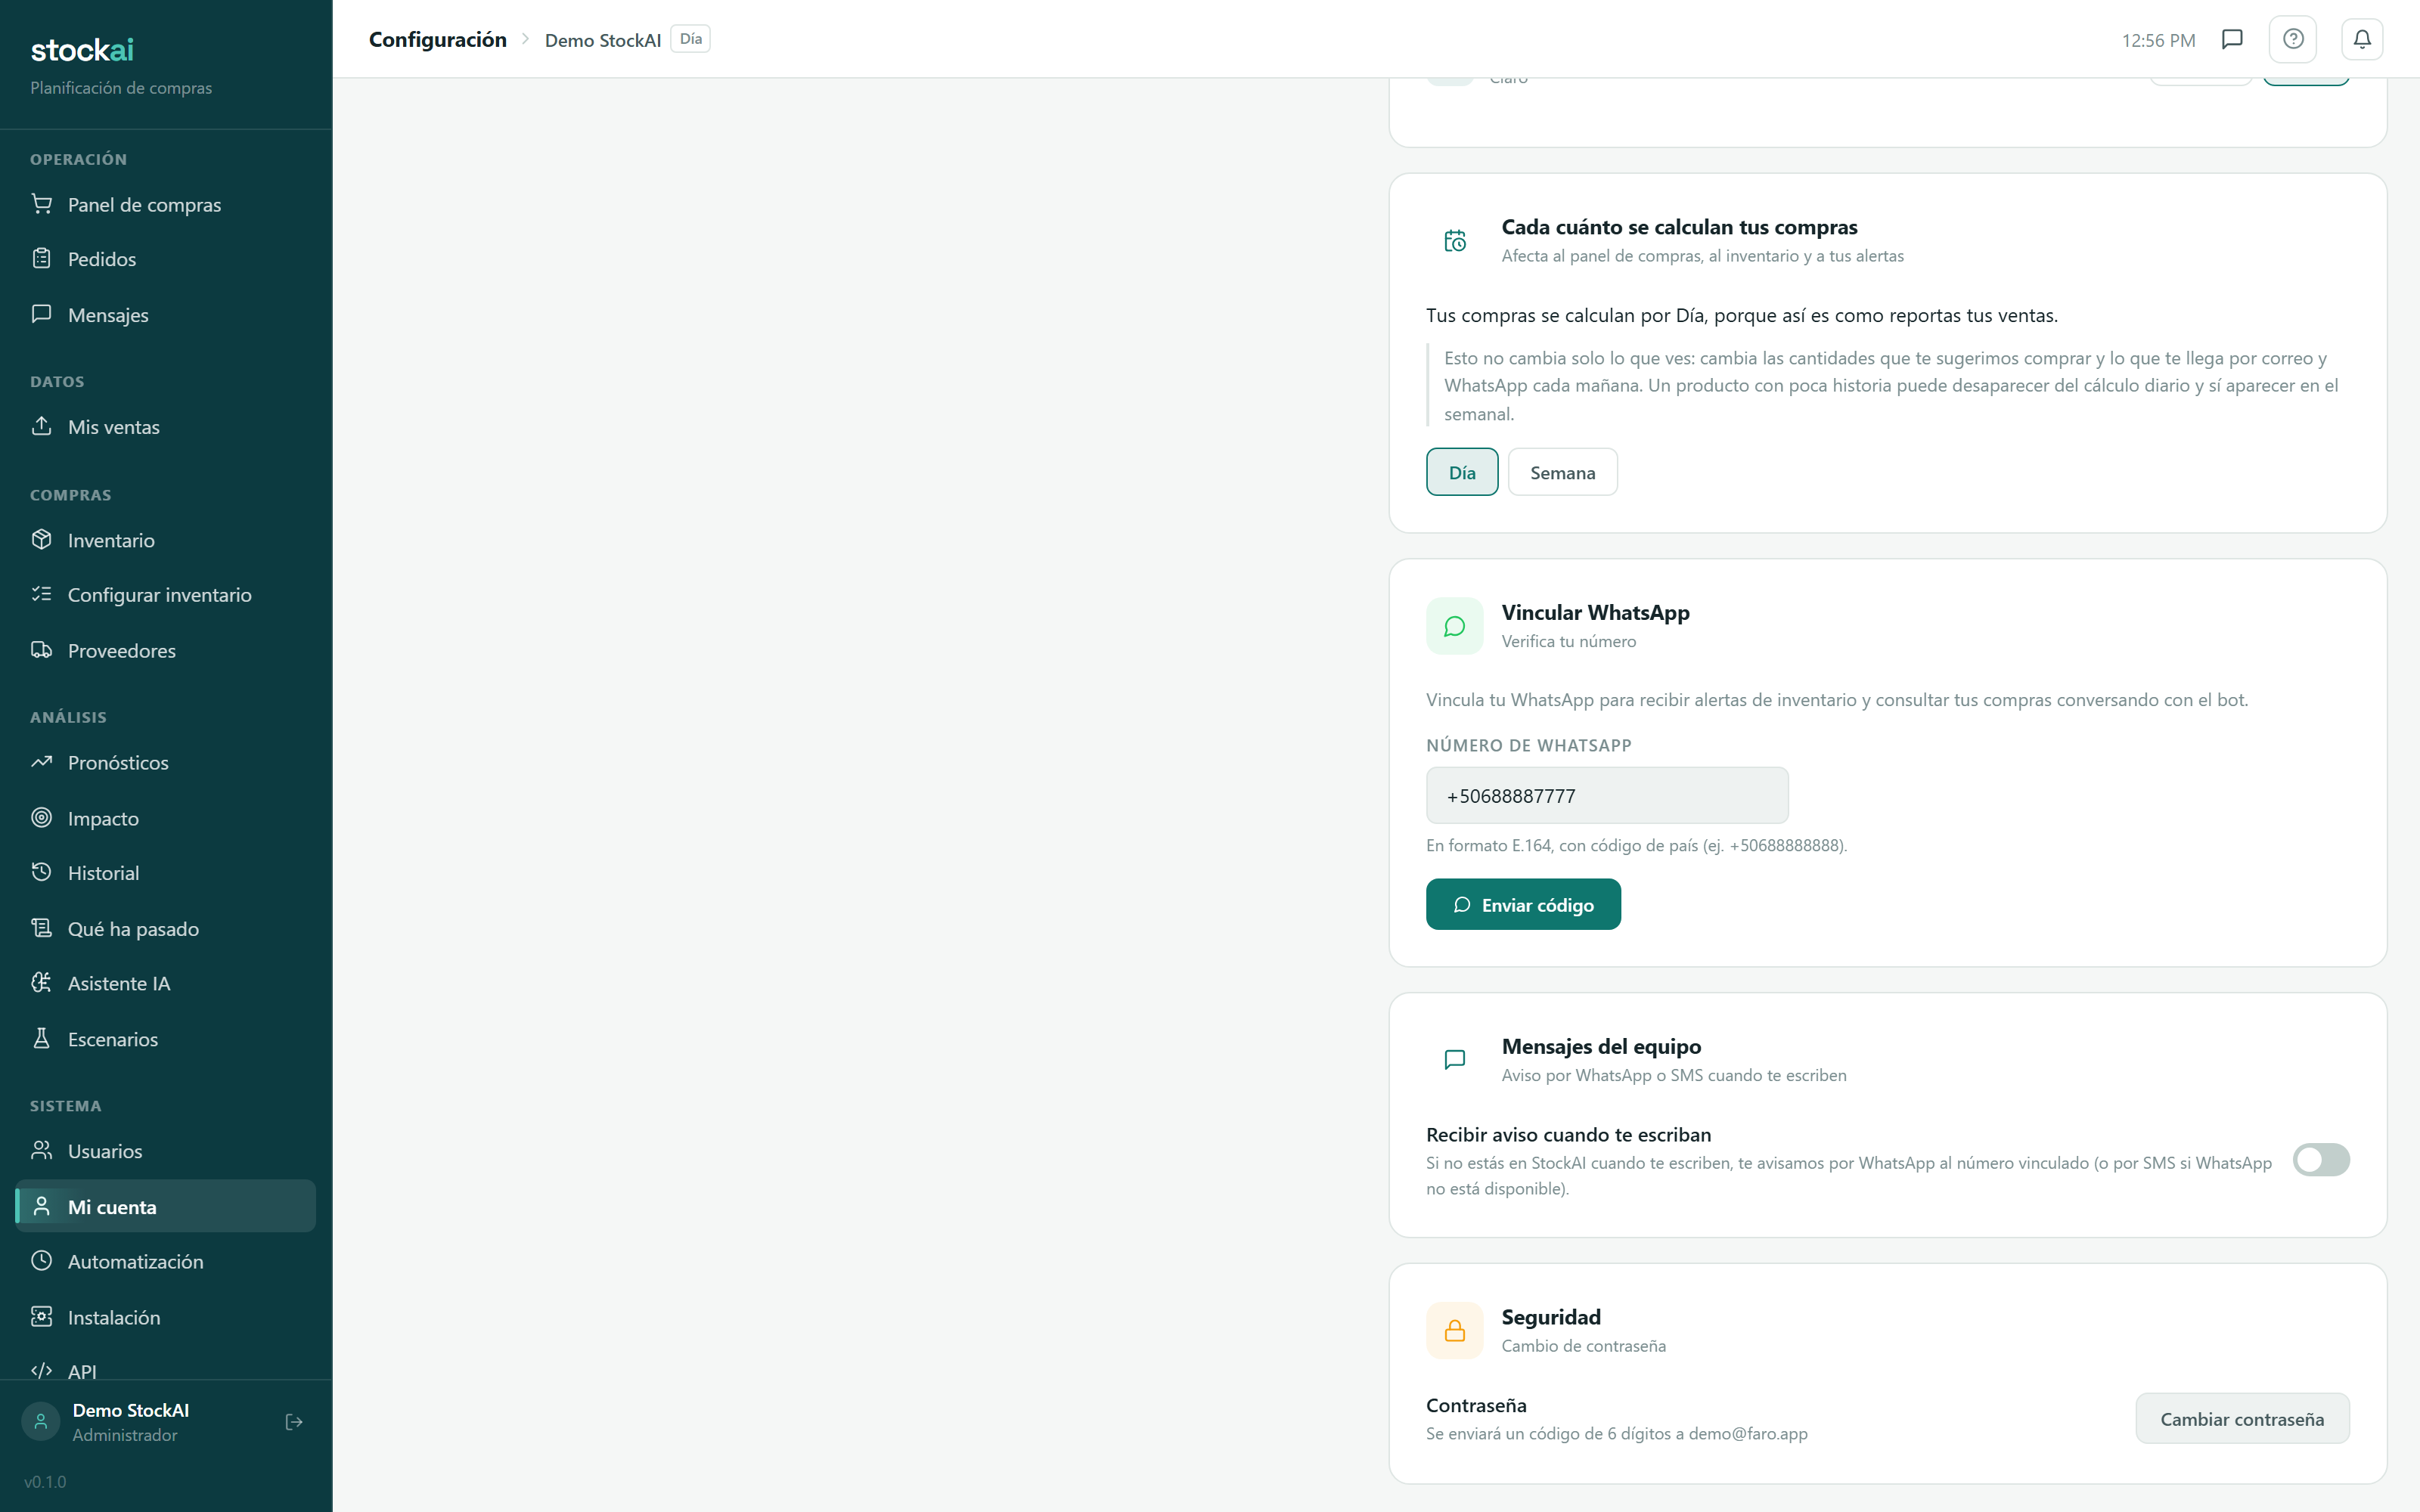Click the green WhatsApp bubble icon
Image resolution: width=2420 pixels, height=1512 pixels.
[x=1455, y=626]
